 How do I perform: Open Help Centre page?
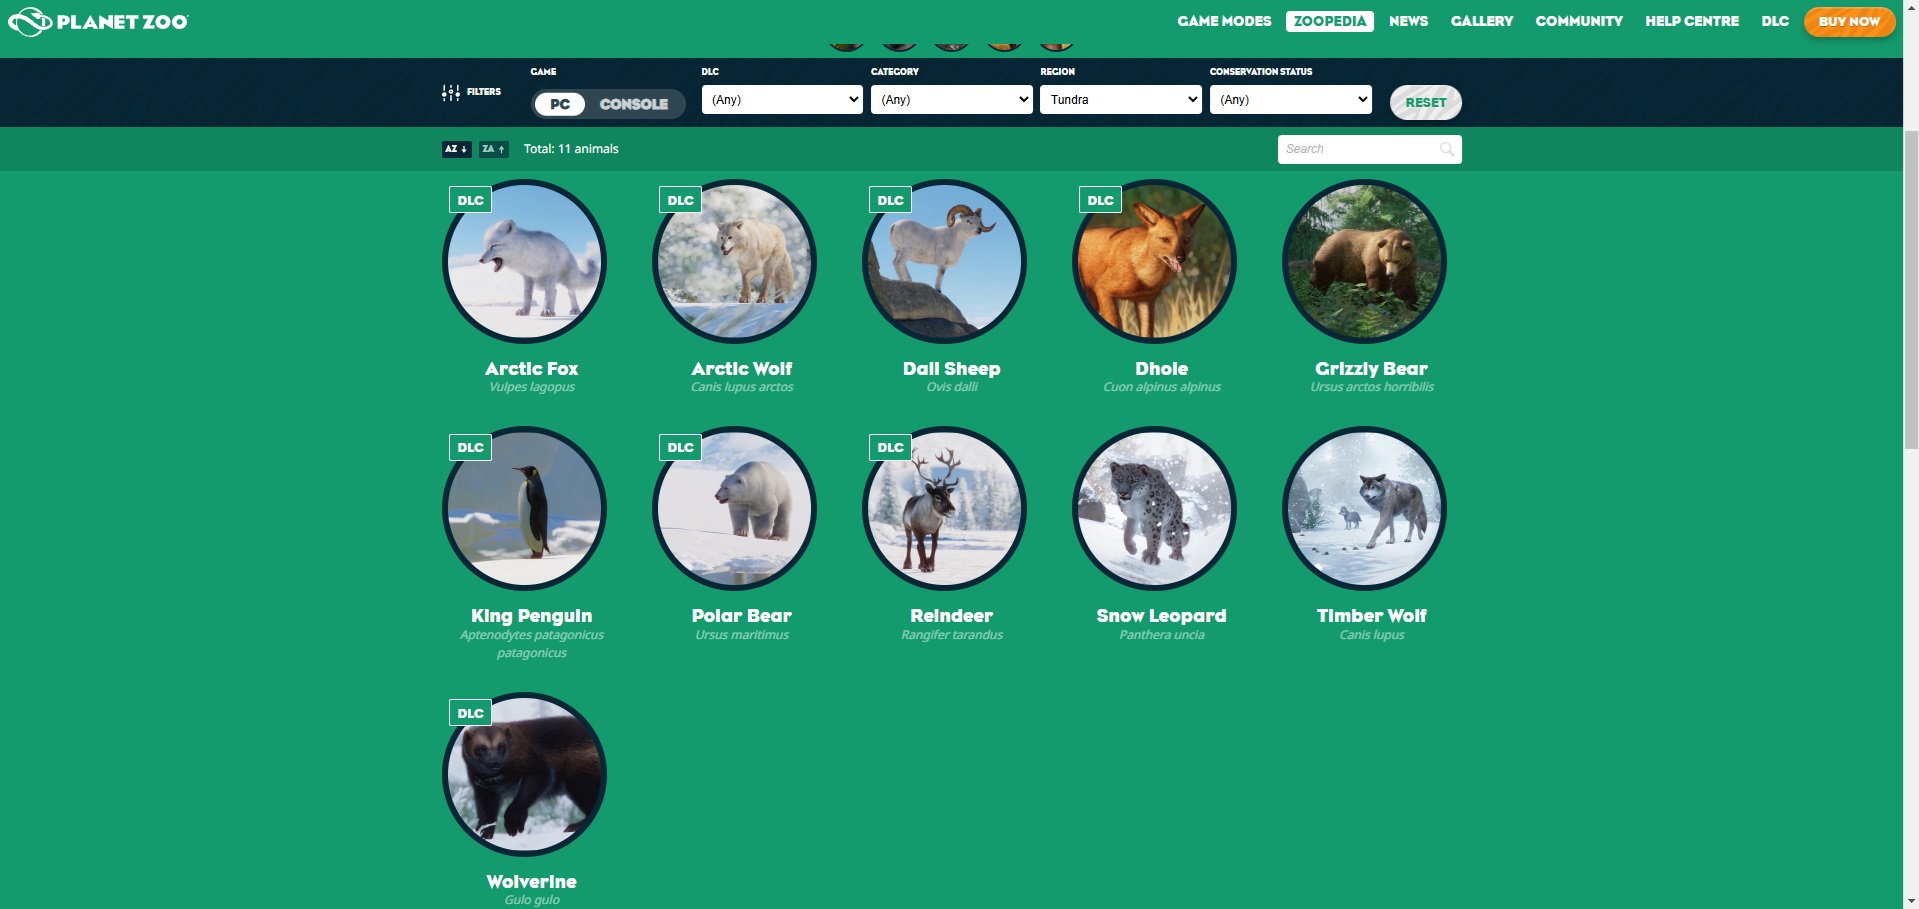tap(1692, 21)
